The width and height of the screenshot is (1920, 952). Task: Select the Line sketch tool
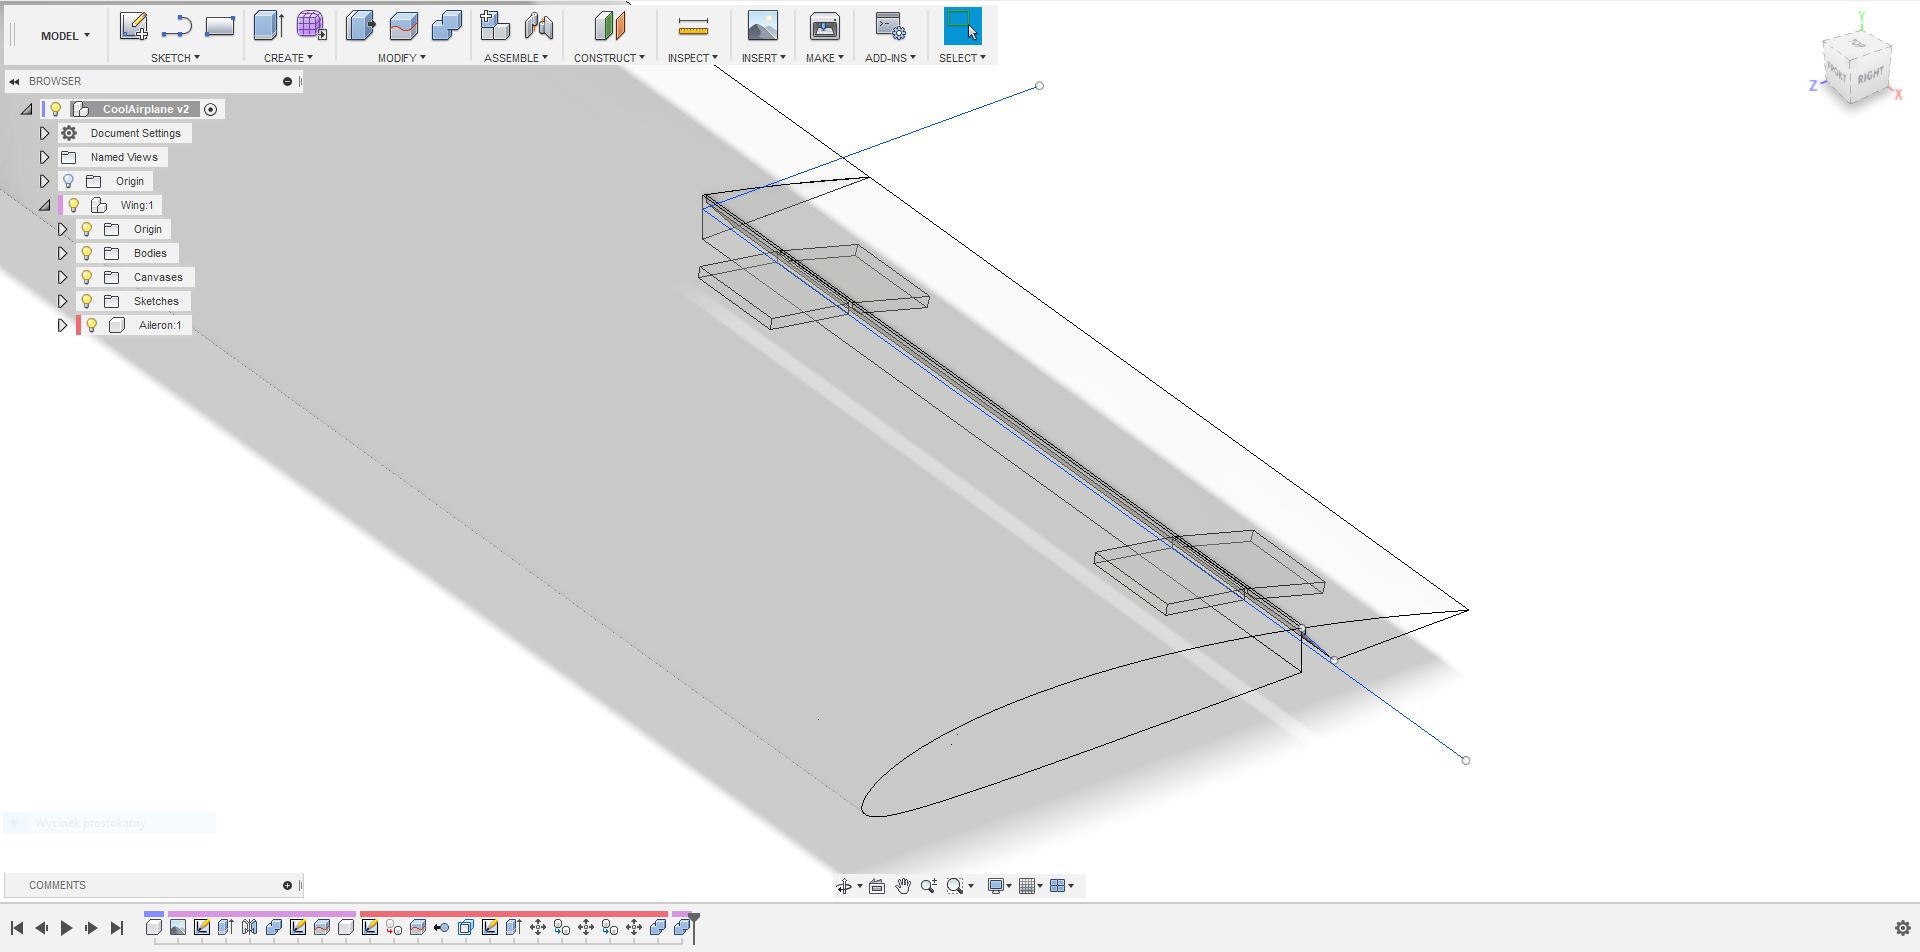tap(177, 26)
